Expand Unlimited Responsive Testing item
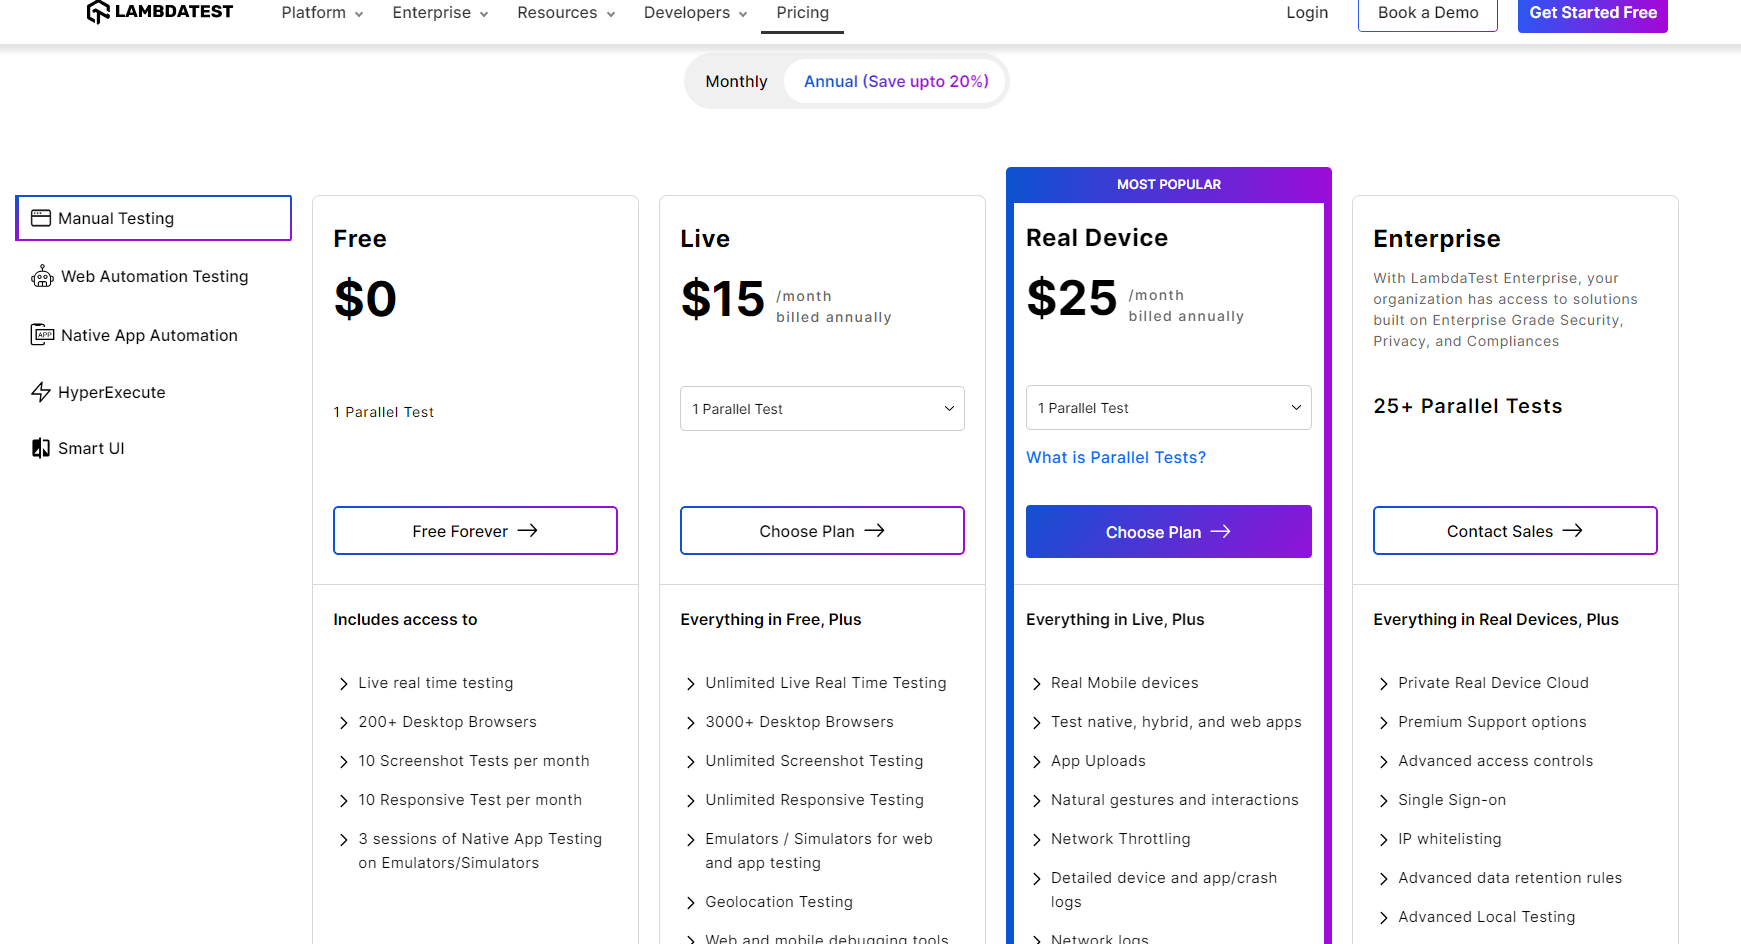This screenshot has width=1741, height=944. (x=805, y=800)
